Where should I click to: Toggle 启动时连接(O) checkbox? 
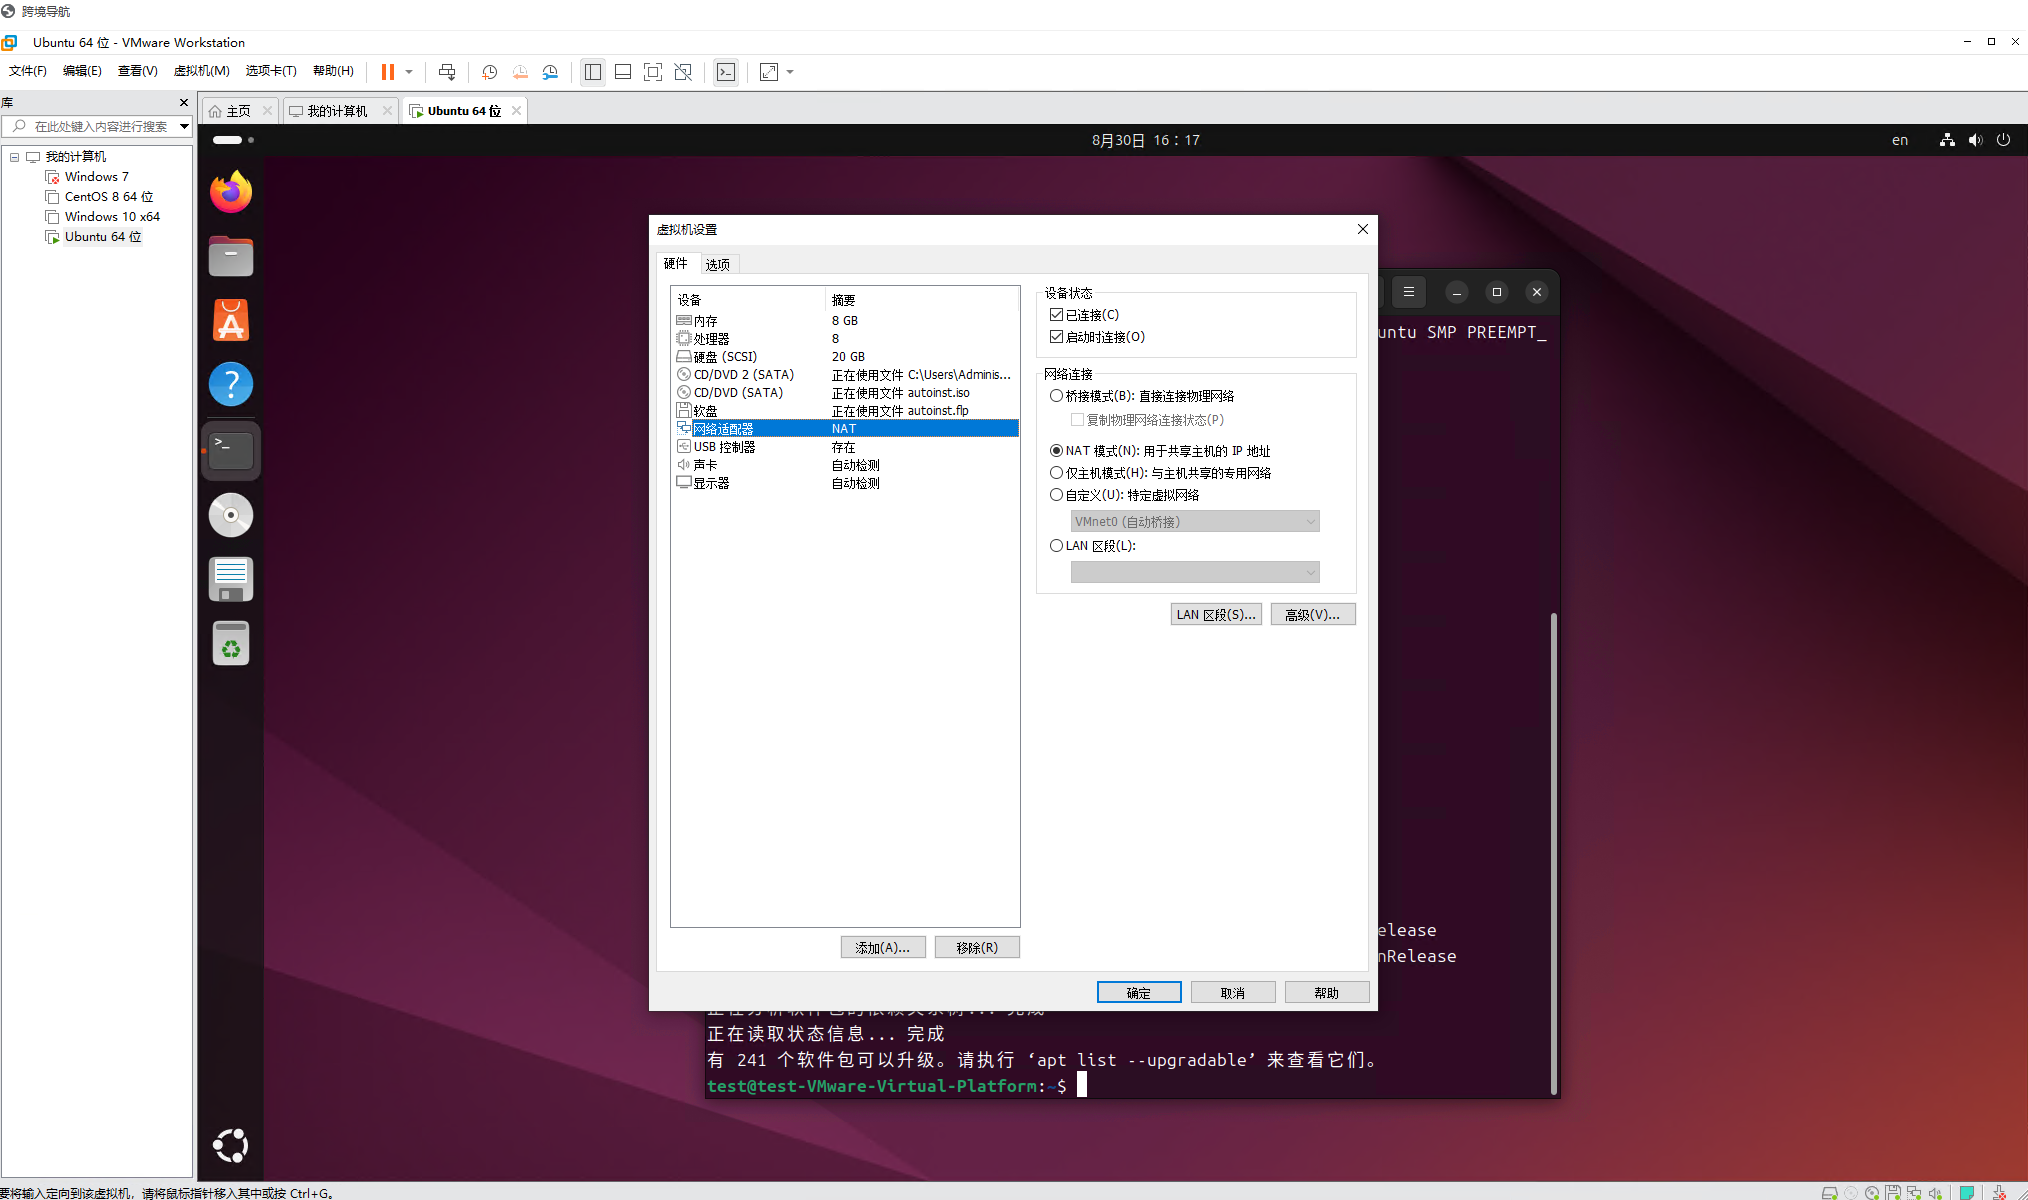point(1056,337)
